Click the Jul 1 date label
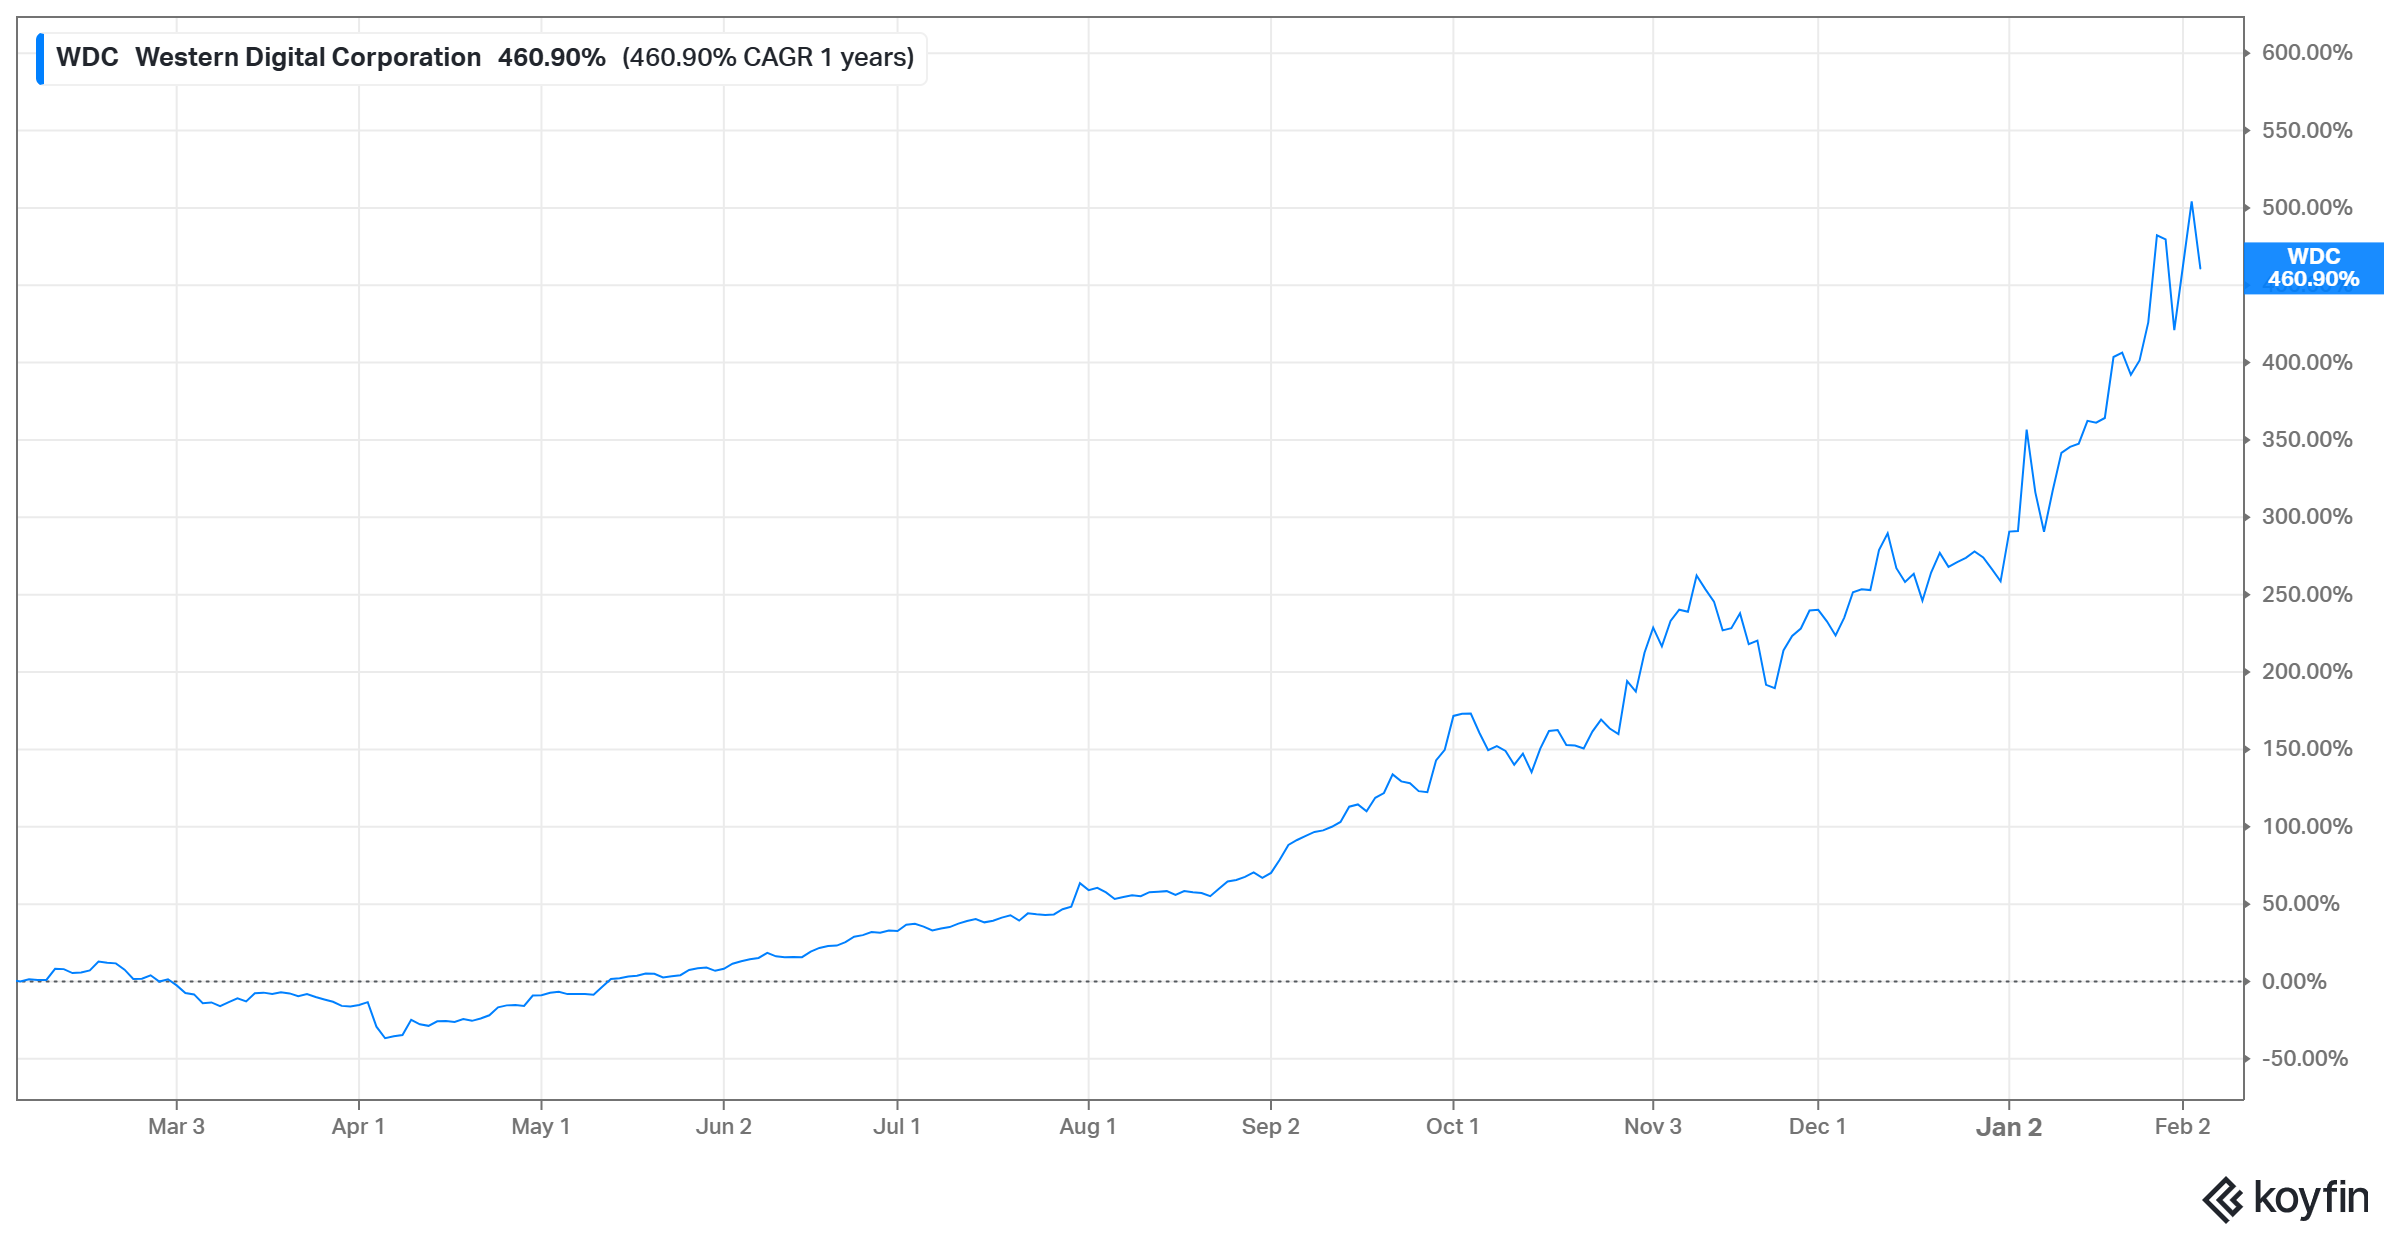The width and height of the screenshot is (2400, 1240). 897,1127
